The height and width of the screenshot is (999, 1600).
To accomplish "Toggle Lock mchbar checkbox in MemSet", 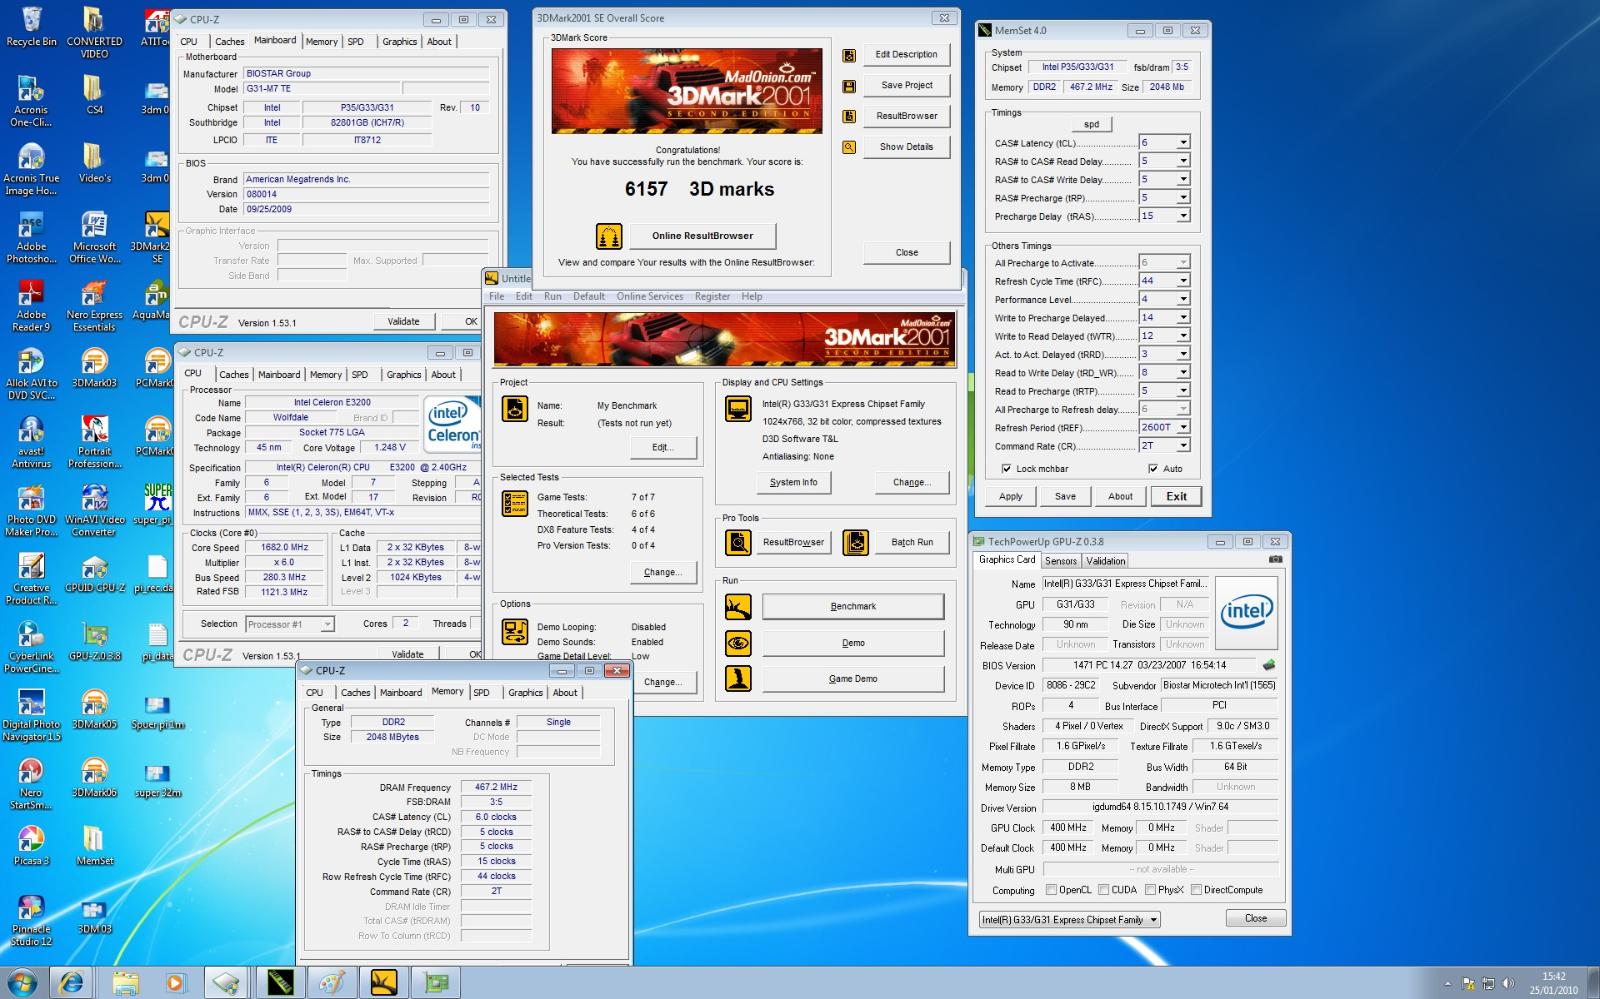I will coord(1006,469).
